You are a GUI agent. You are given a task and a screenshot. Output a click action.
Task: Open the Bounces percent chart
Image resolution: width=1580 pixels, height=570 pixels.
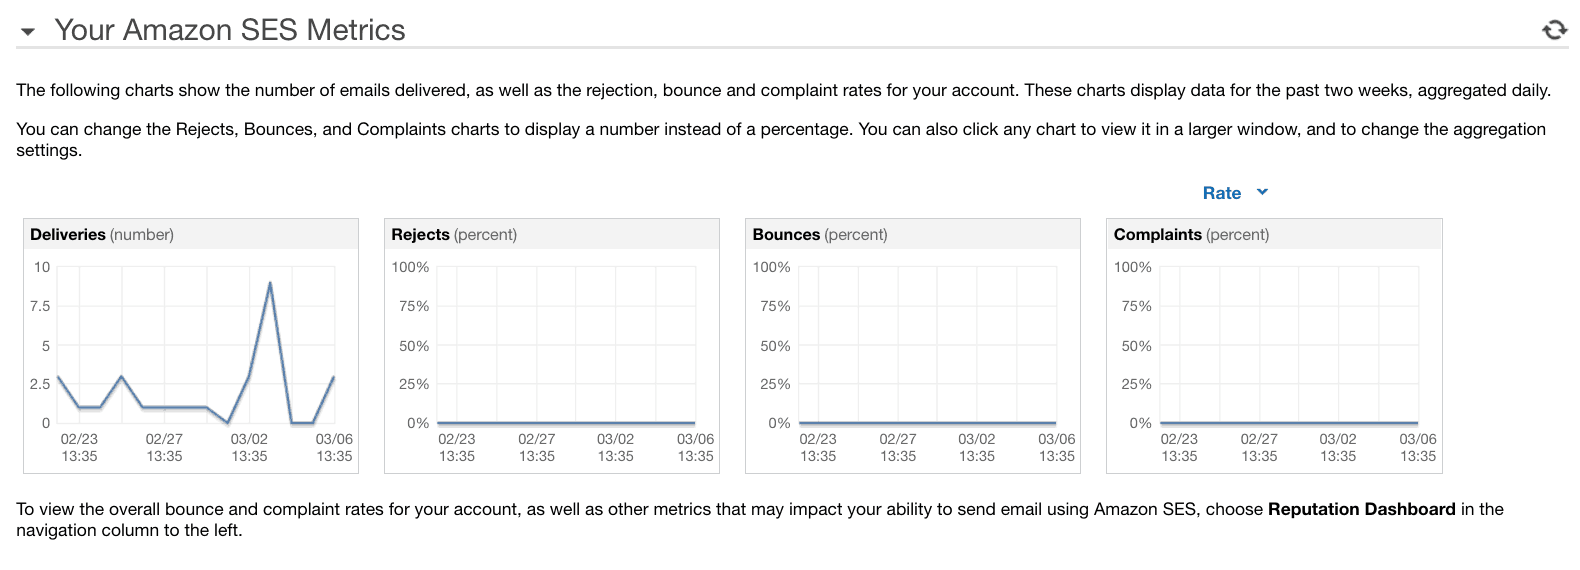pos(913,346)
